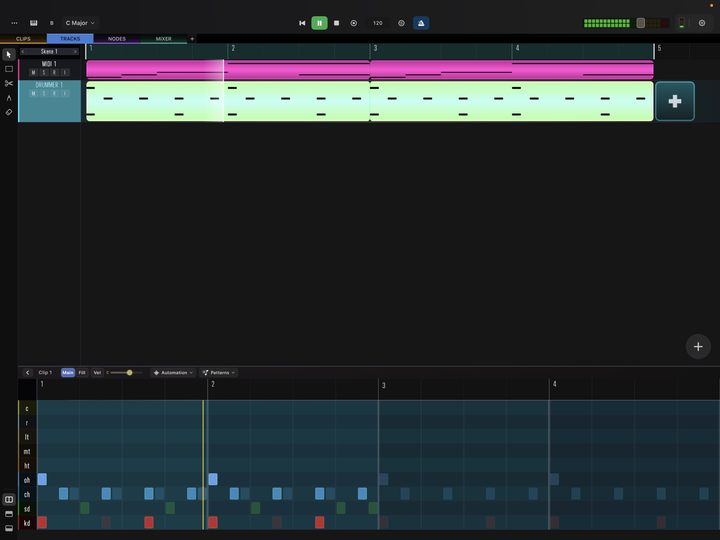Select the 'kd' kick drum lane
The width and height of the screenshot is (720, 540).
[27, 523]
